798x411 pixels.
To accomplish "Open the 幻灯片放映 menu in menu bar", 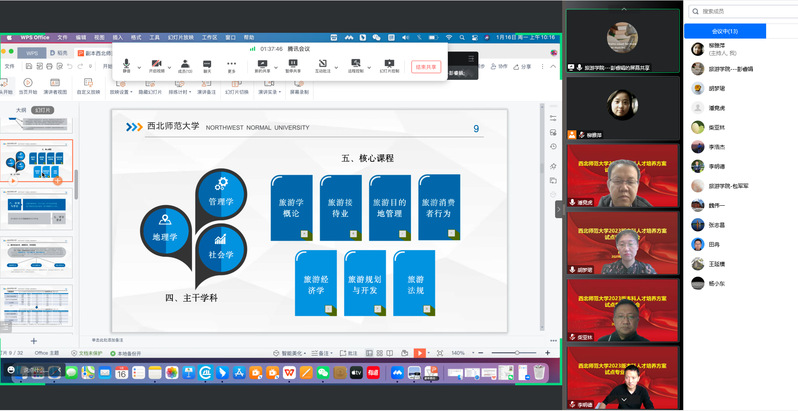I will click(181, 37).
